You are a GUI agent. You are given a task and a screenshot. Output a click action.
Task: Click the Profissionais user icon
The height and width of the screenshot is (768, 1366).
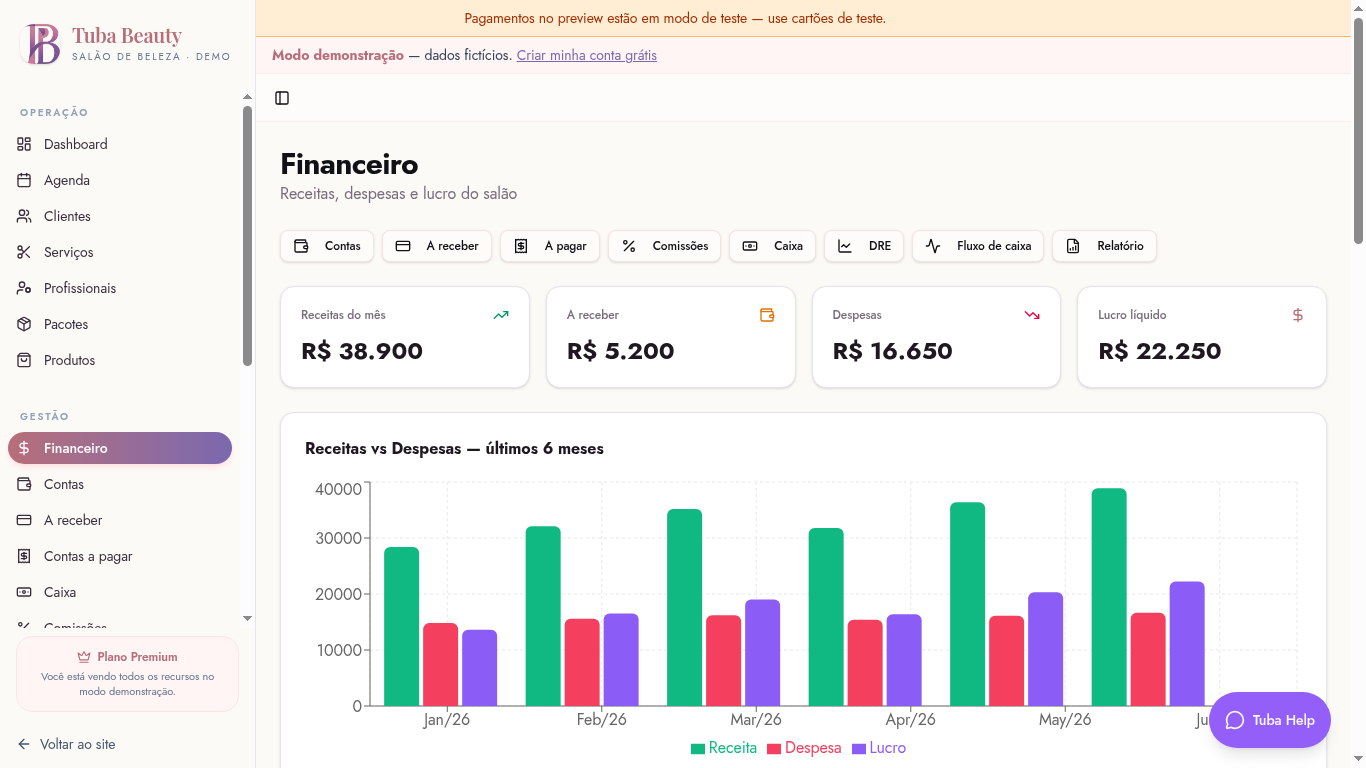[24, 288]
